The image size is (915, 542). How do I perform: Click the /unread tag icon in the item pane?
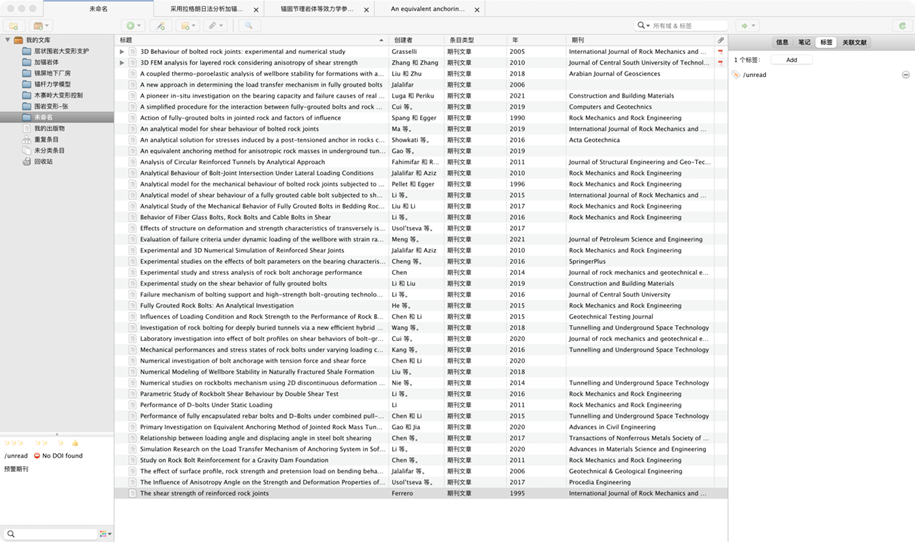(x=736, y=75)
